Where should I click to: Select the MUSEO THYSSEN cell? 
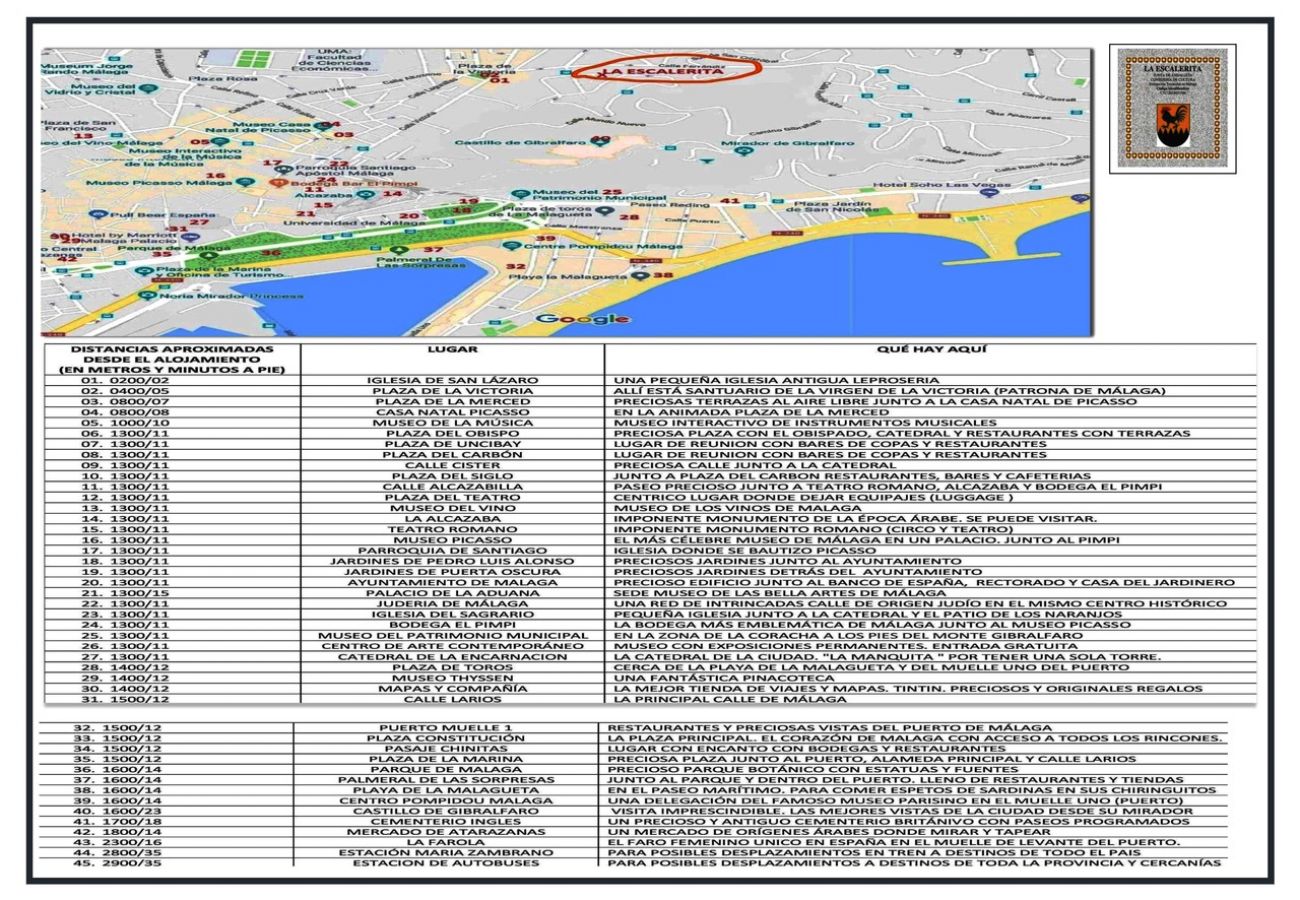pyautogui.click(x=452, y=678)
